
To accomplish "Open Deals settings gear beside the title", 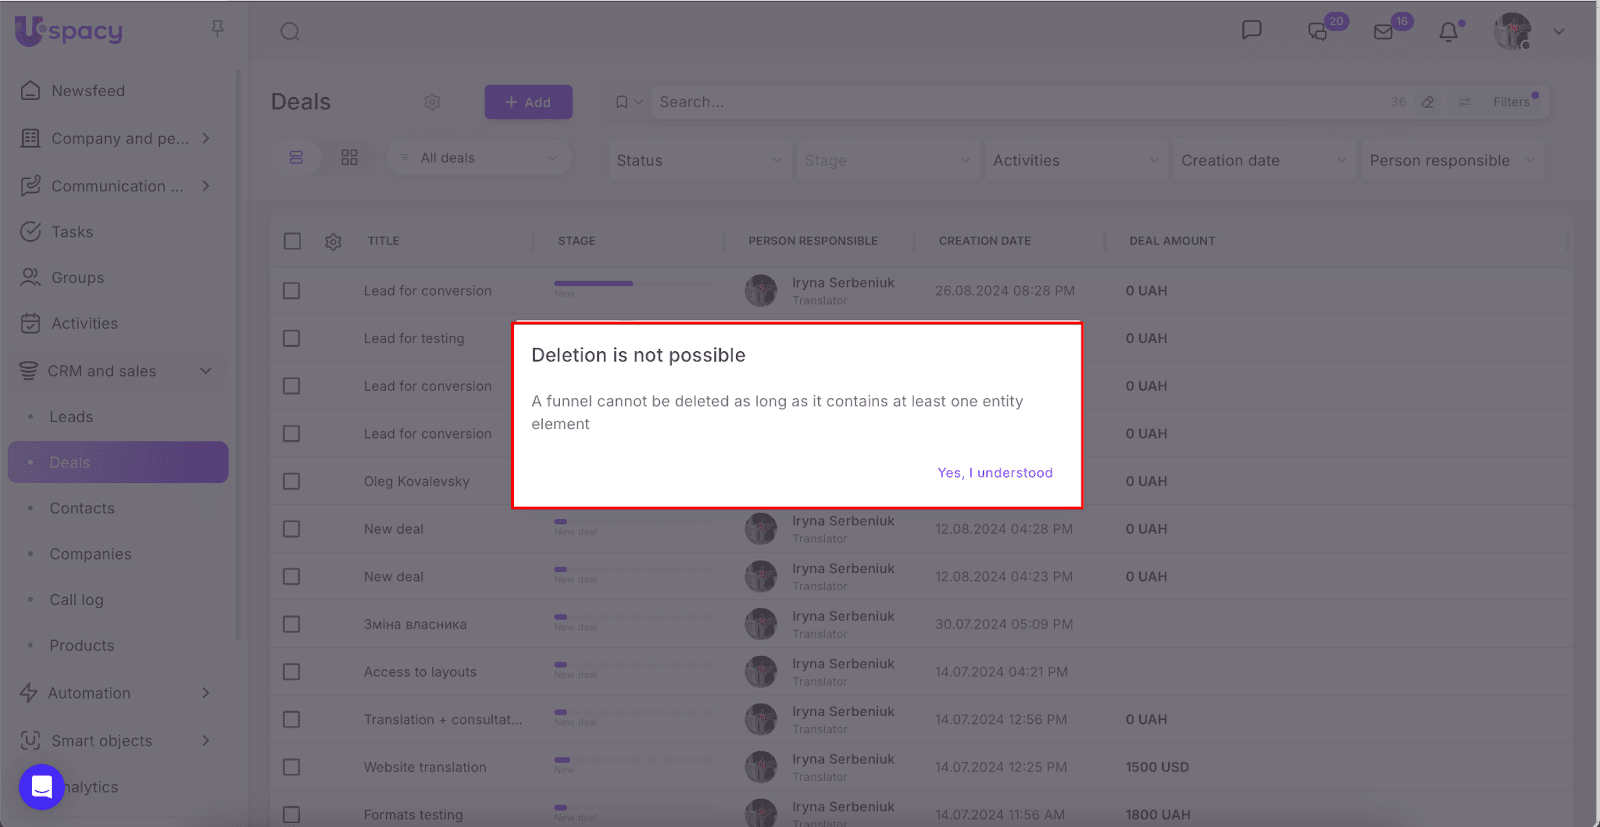I will 432,102.
